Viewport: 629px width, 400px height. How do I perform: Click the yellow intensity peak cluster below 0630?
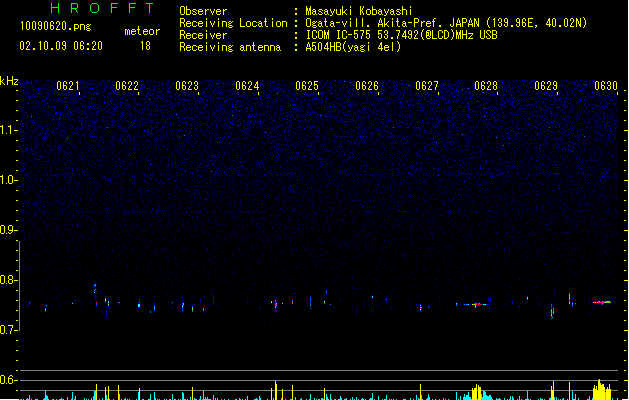[x=602, y=390]
